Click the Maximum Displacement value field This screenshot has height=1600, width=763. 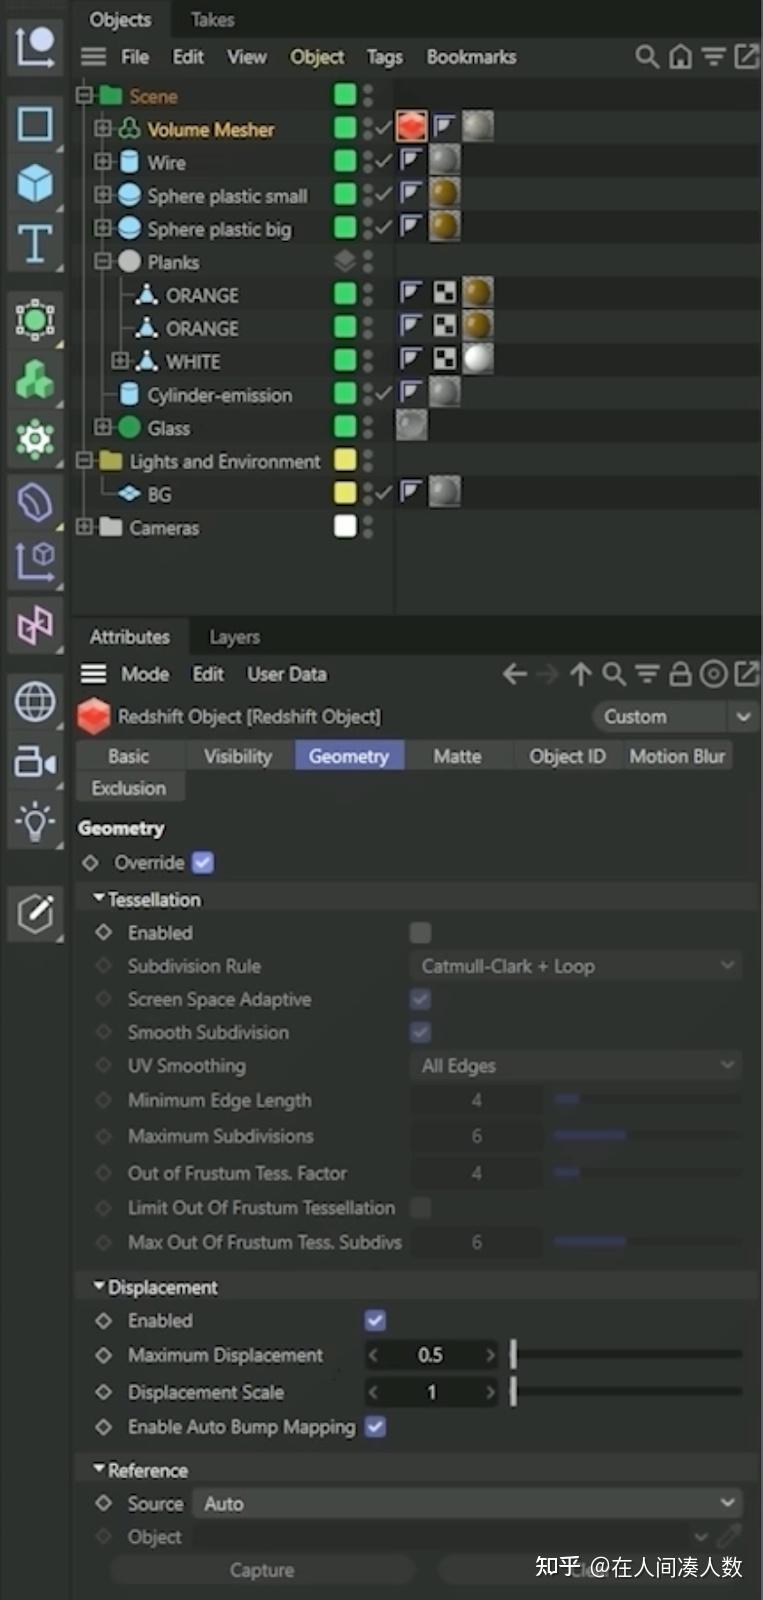431,1355
